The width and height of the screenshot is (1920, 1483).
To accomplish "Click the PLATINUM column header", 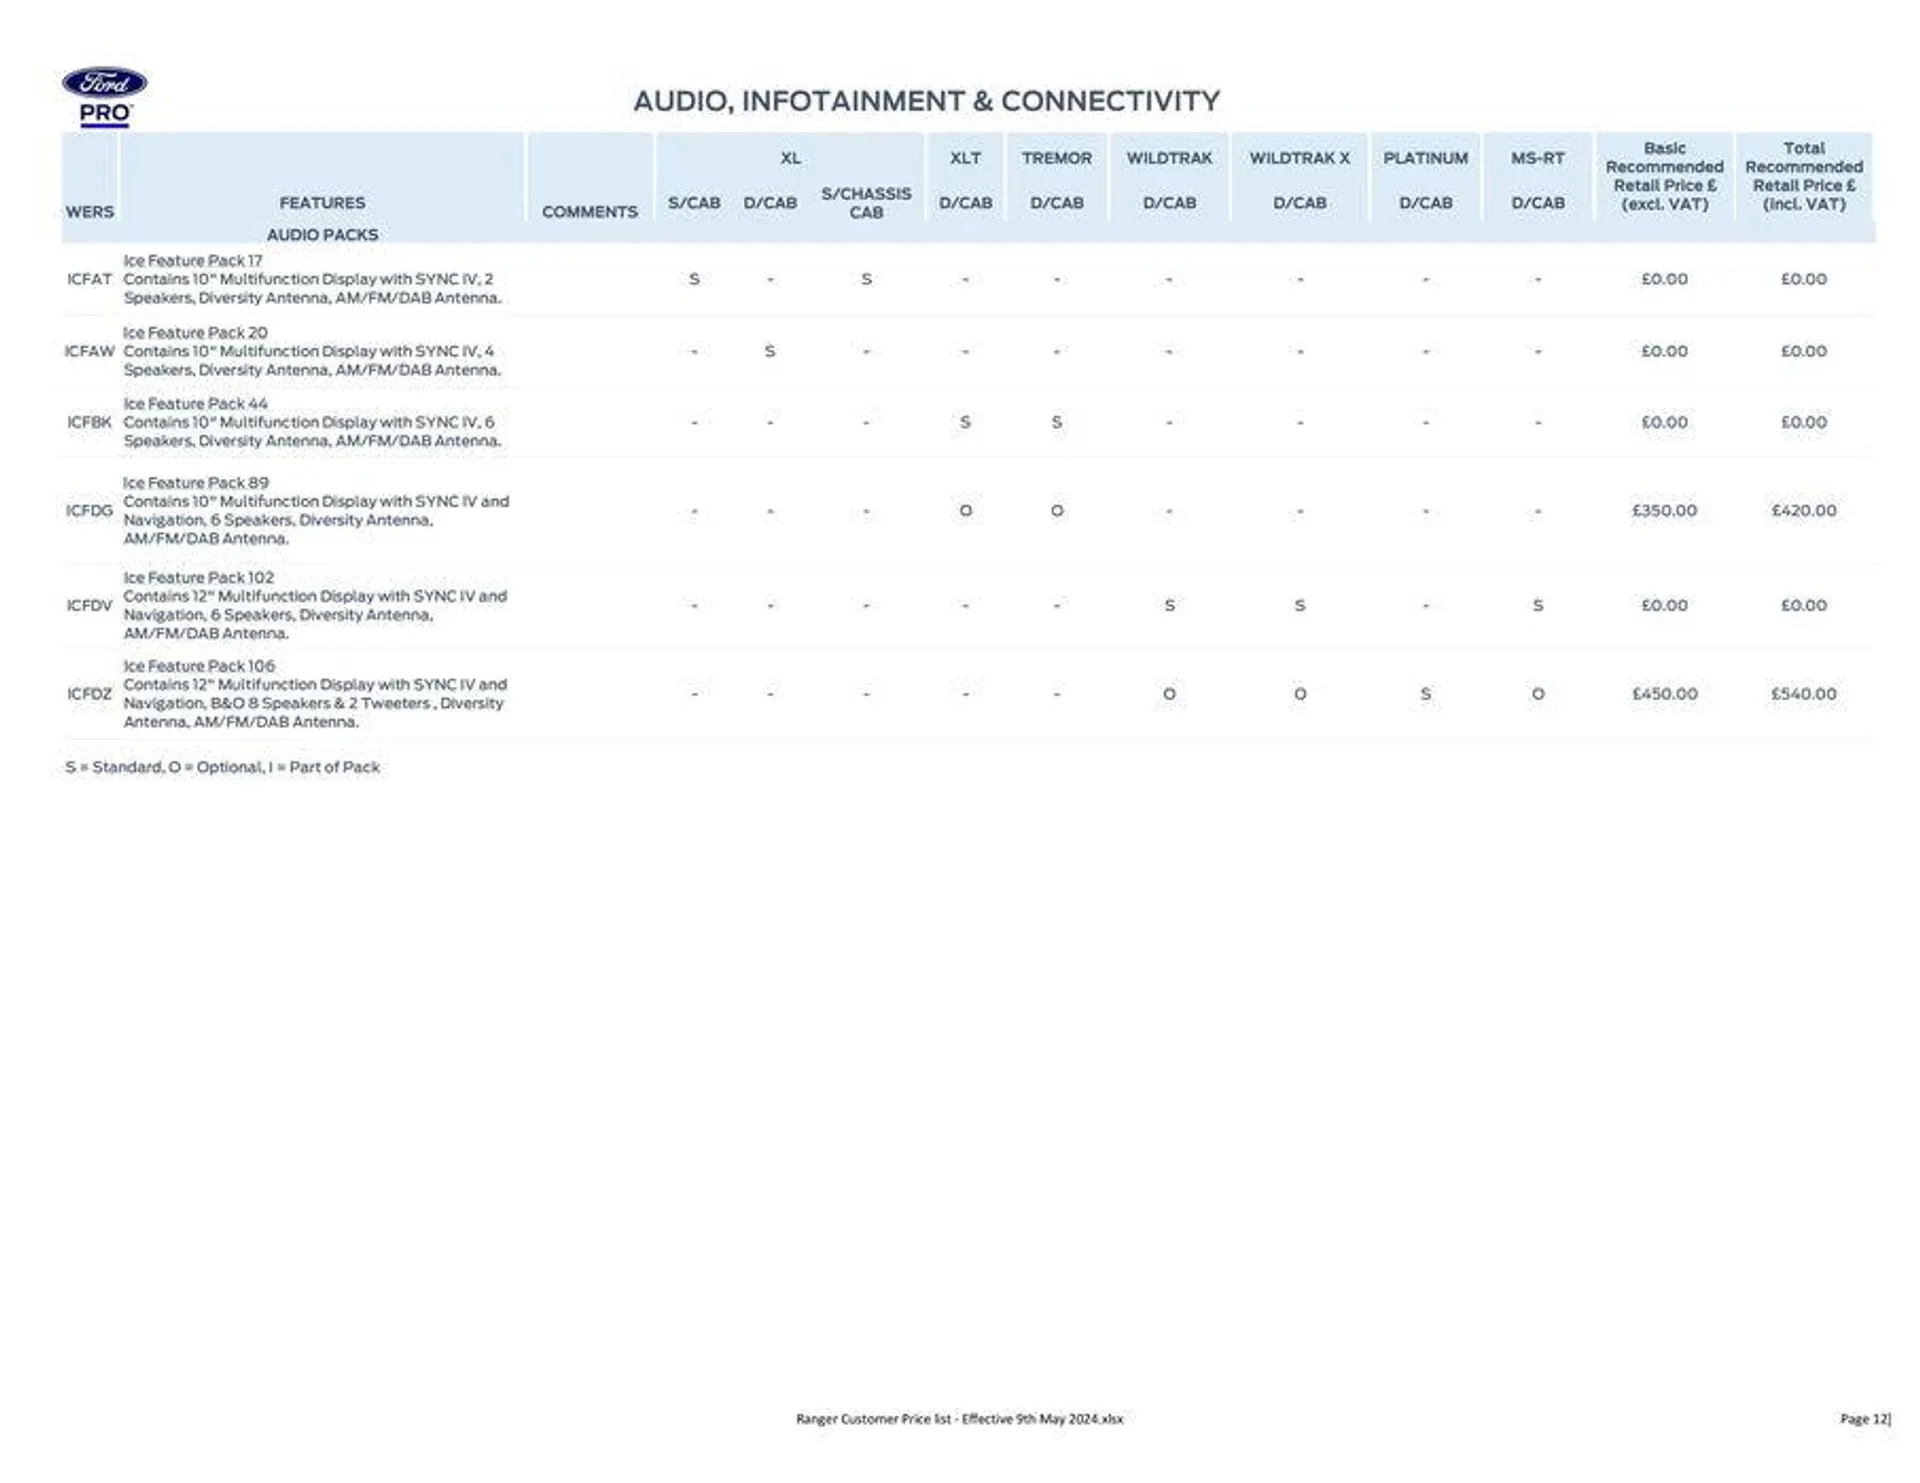I will (1425, 158).
